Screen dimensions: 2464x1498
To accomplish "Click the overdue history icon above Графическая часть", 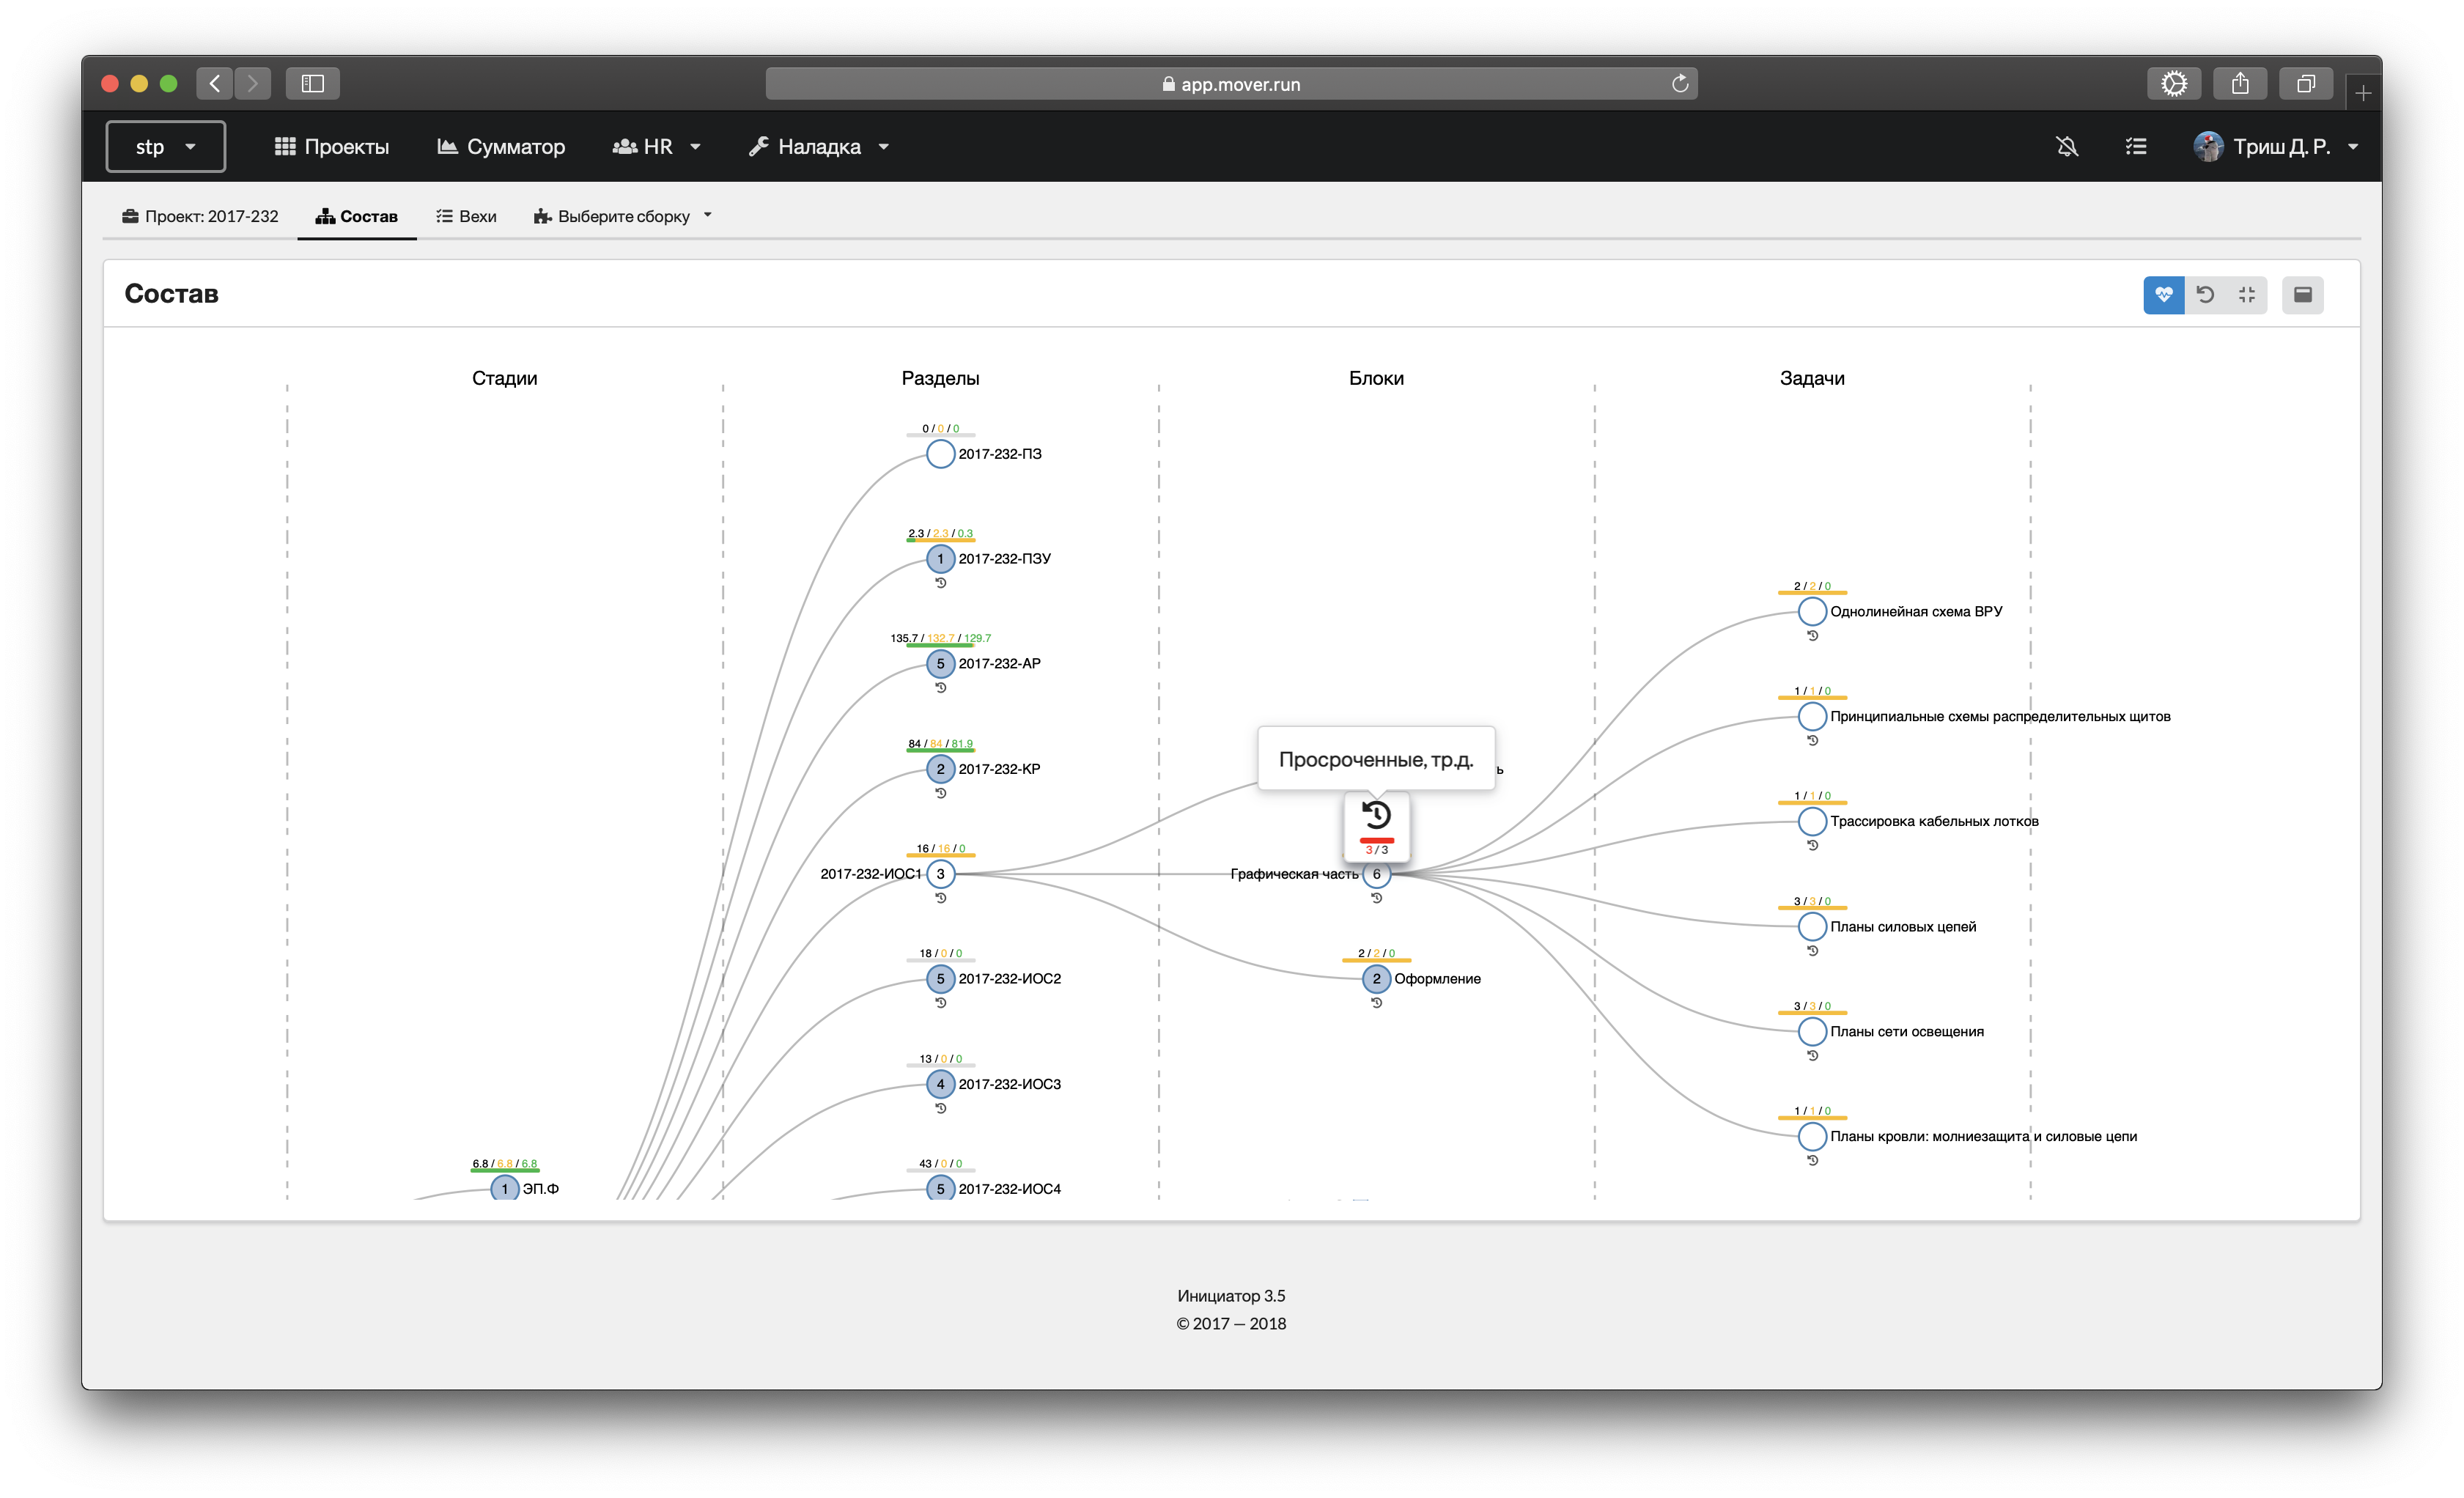I will 1376,815.
